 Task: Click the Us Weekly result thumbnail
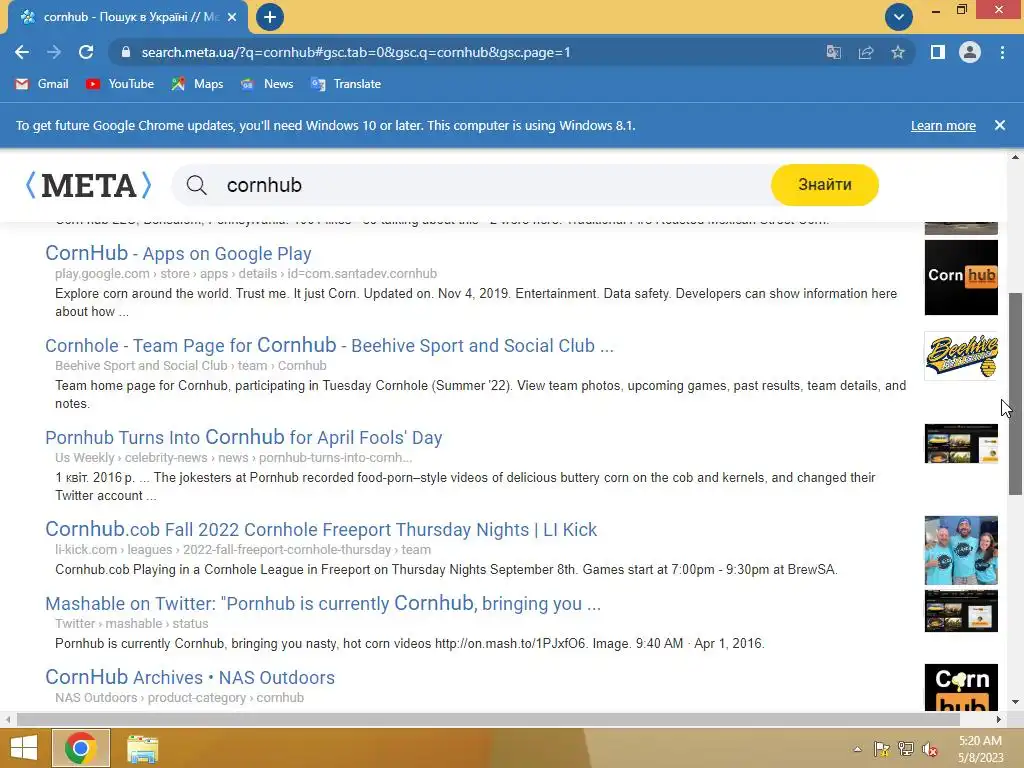click(961, 443)
